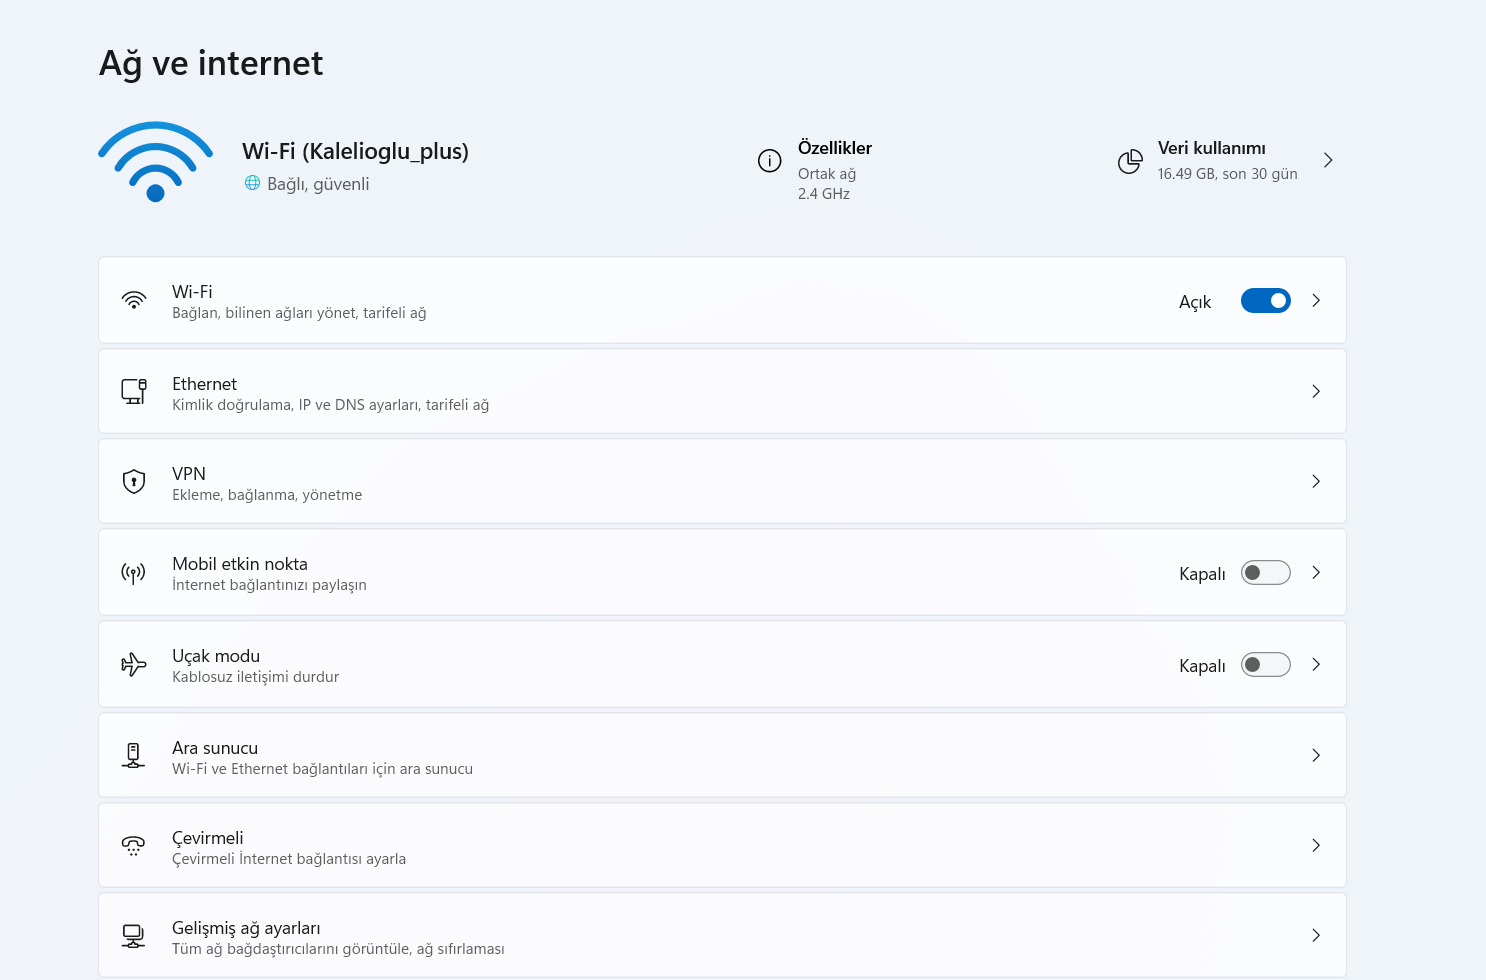Screen dimensions: 1486x980
Task: Click Çevirmeli İnternet bağlantısı ayarla text
Action: [289, 859]
